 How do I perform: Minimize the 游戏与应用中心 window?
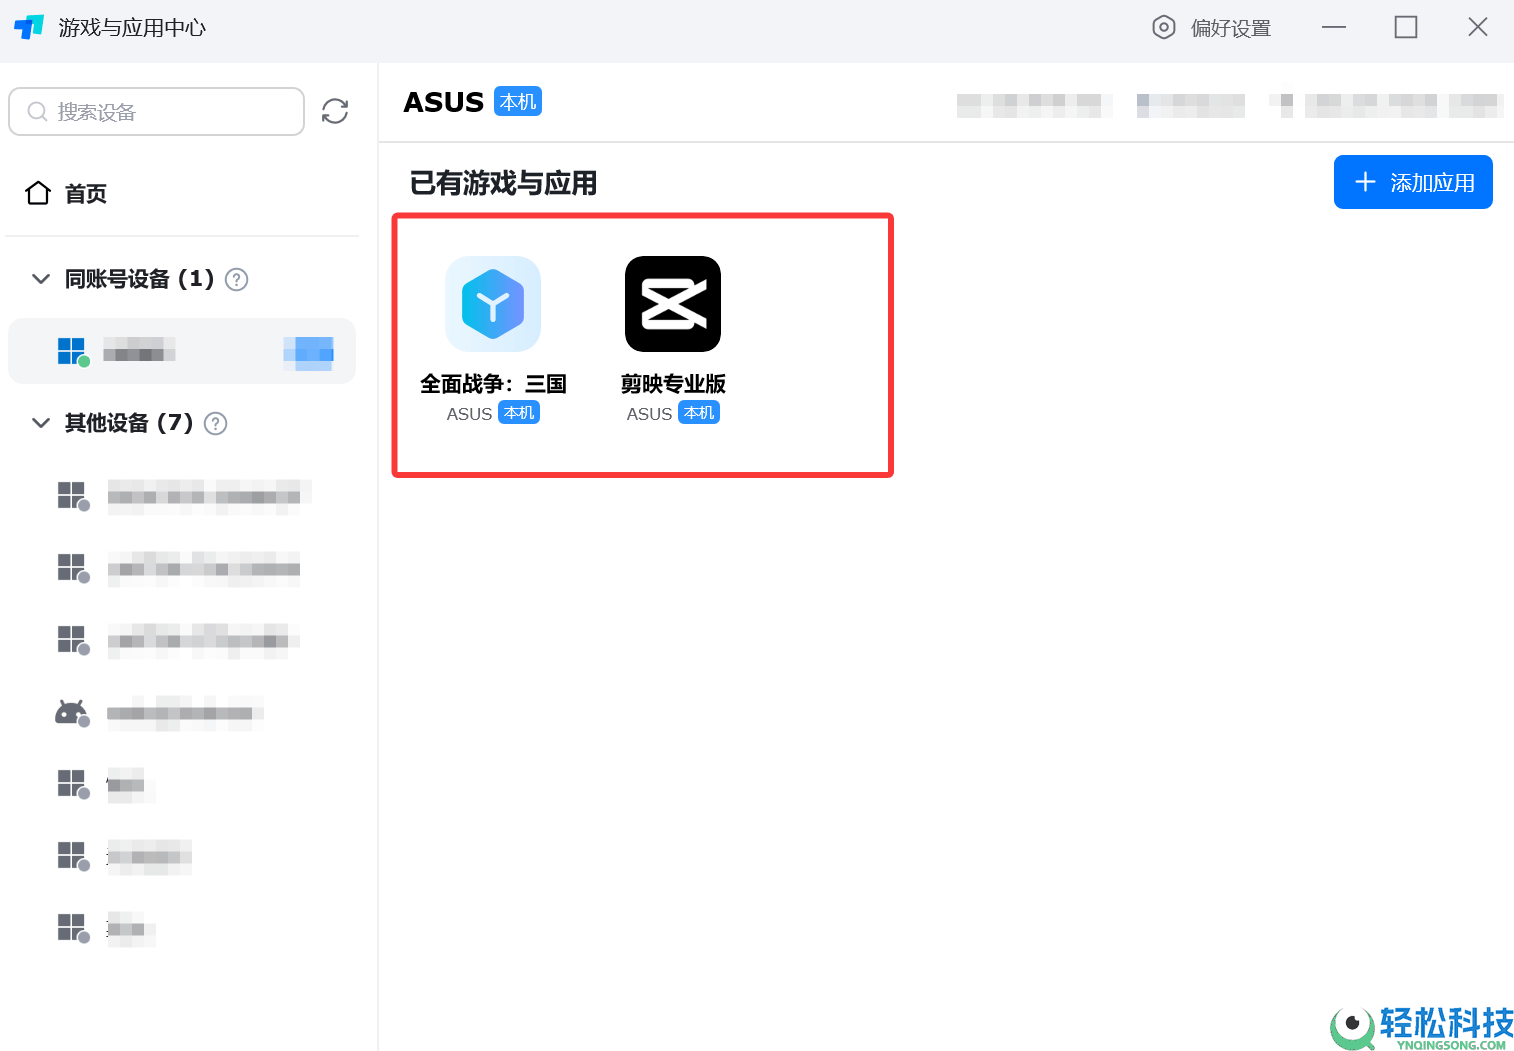pos(1334,27)
